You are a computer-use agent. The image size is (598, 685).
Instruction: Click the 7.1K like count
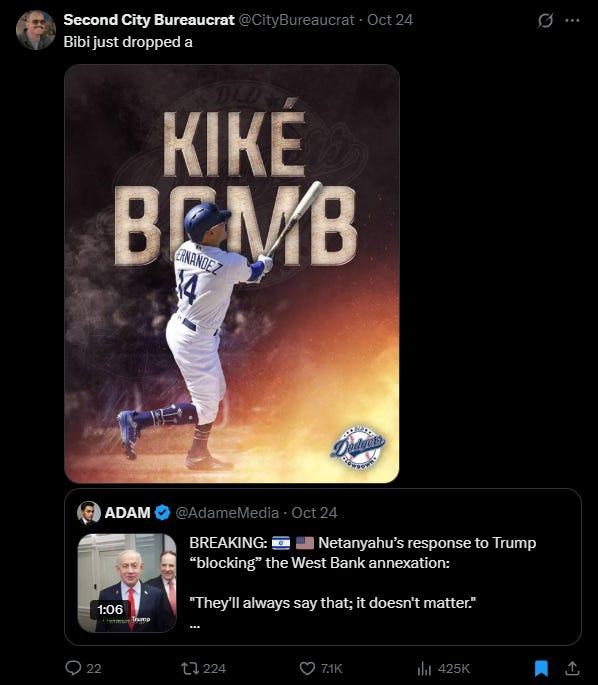click(x=332, y=668)
